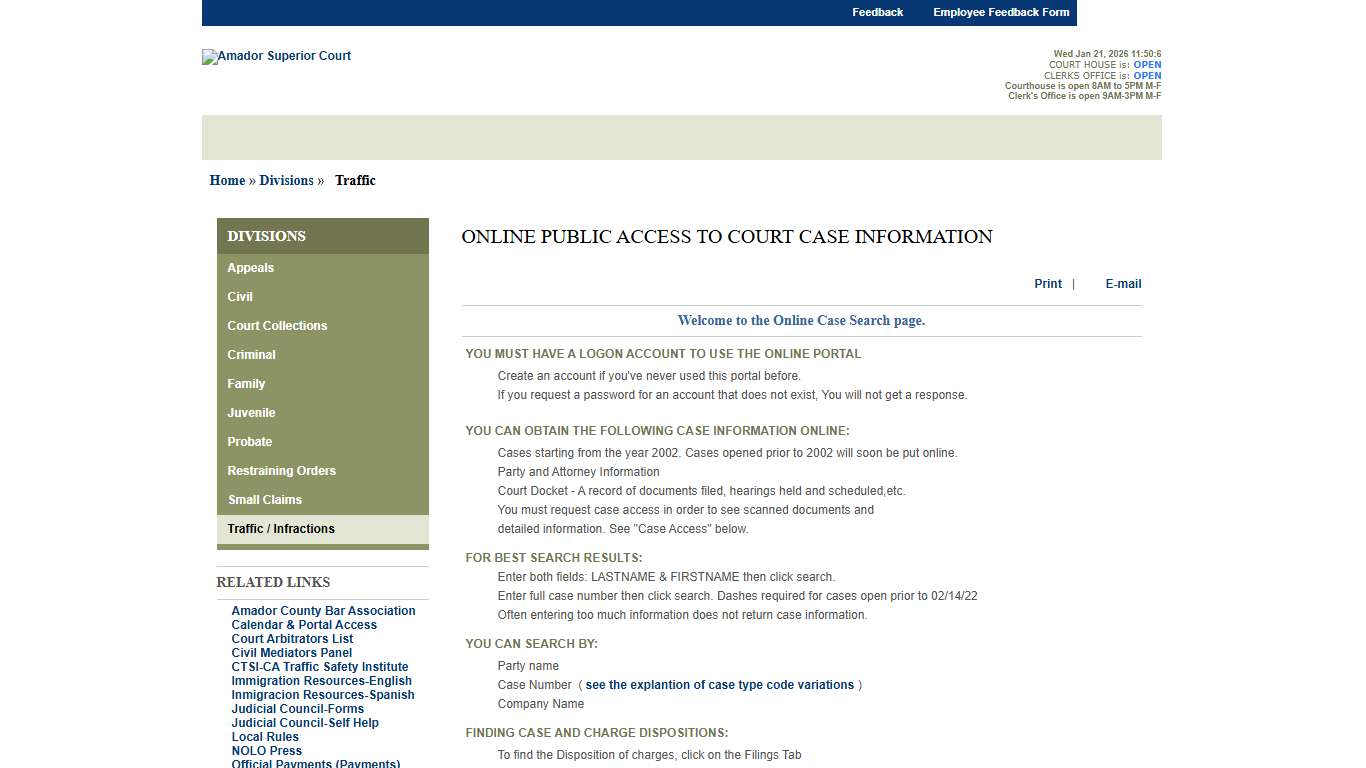The image size is (1366, 768).
Task: Click the E-mail page link
Action: click(1123, 284)
